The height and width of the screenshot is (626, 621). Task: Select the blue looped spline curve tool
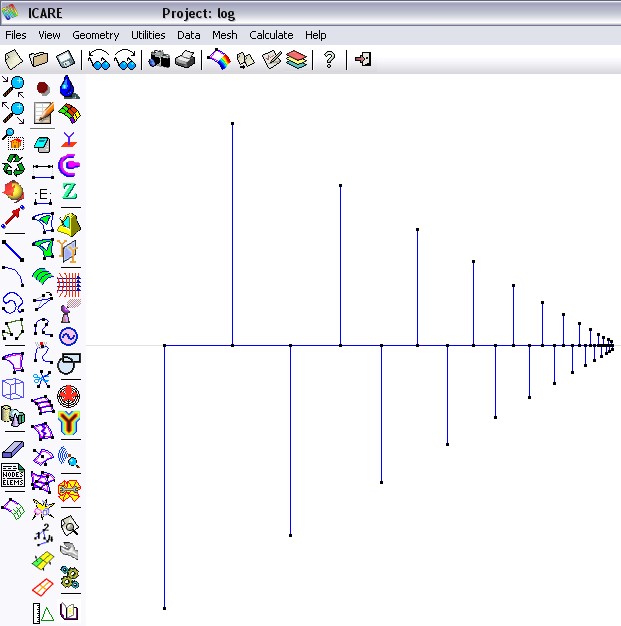[x=13, y=303]
